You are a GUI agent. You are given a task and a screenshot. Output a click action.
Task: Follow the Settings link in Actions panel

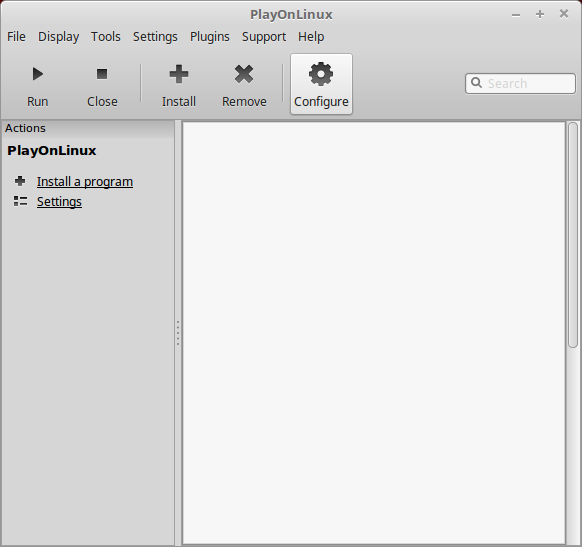pos(59,202)
